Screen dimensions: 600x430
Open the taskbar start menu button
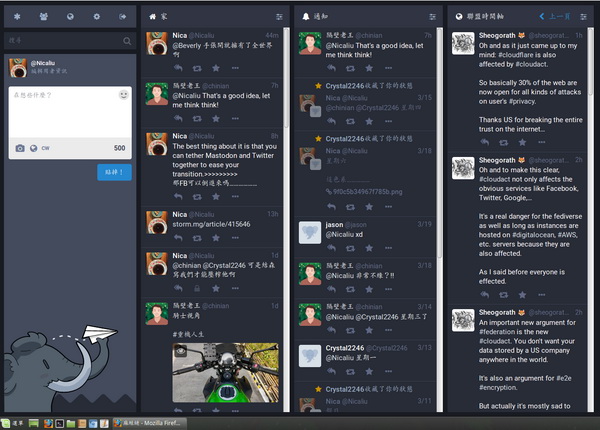tap(12, 423)
